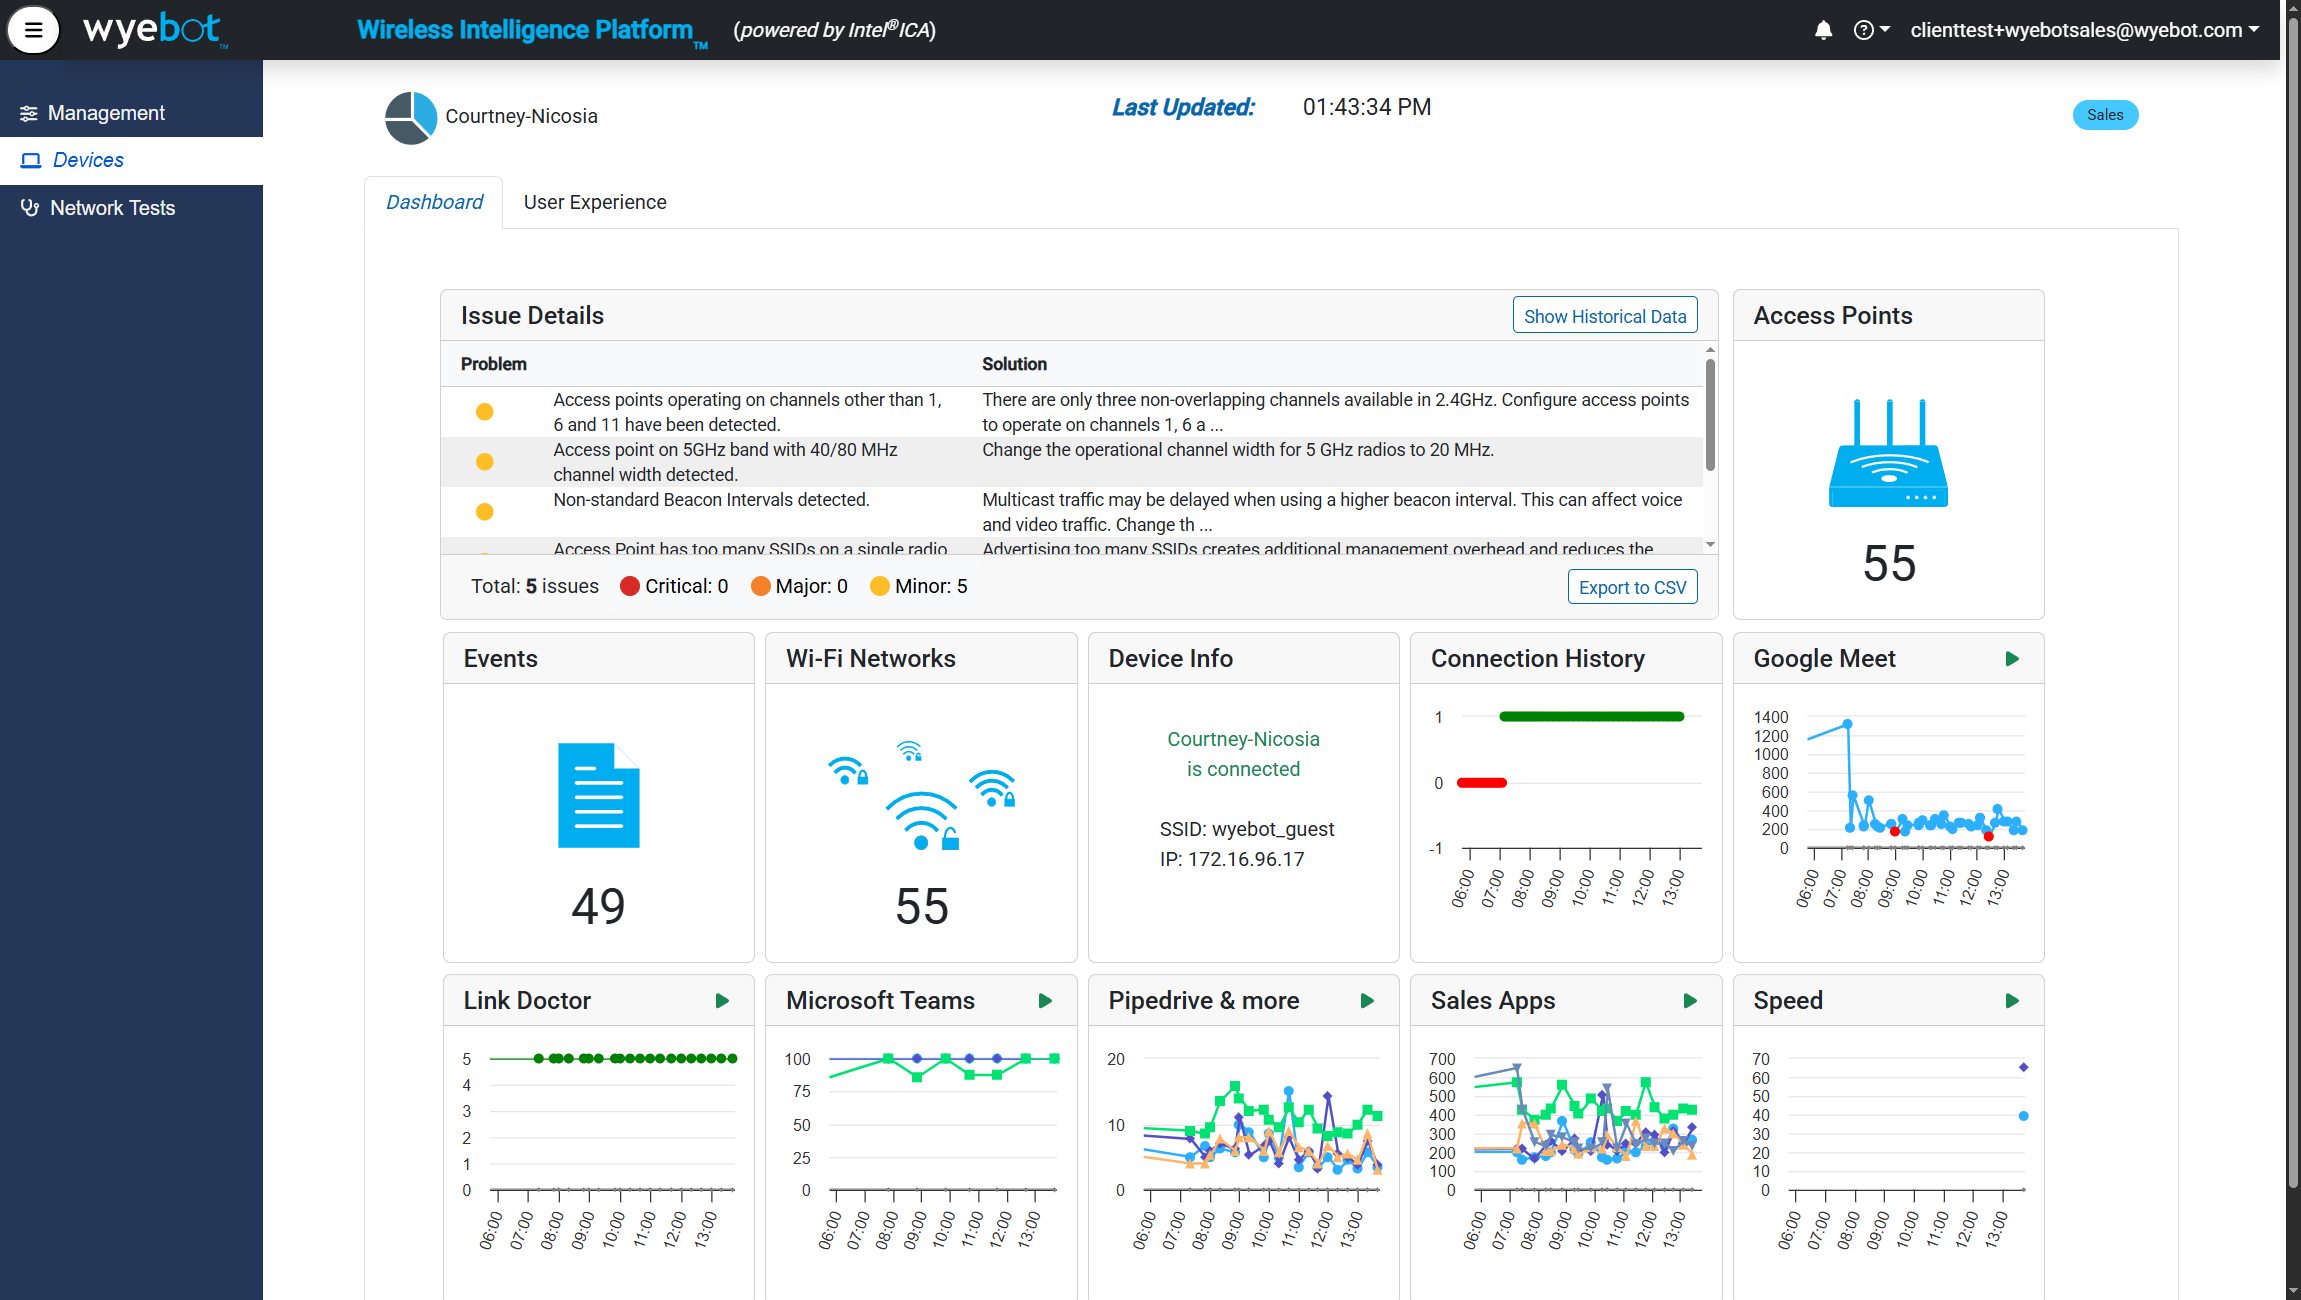Click the Courtney-Nicosia pie chart icon
Image resolution: width=2301 pixels, height=1300 pixels.
coord(410,117)
